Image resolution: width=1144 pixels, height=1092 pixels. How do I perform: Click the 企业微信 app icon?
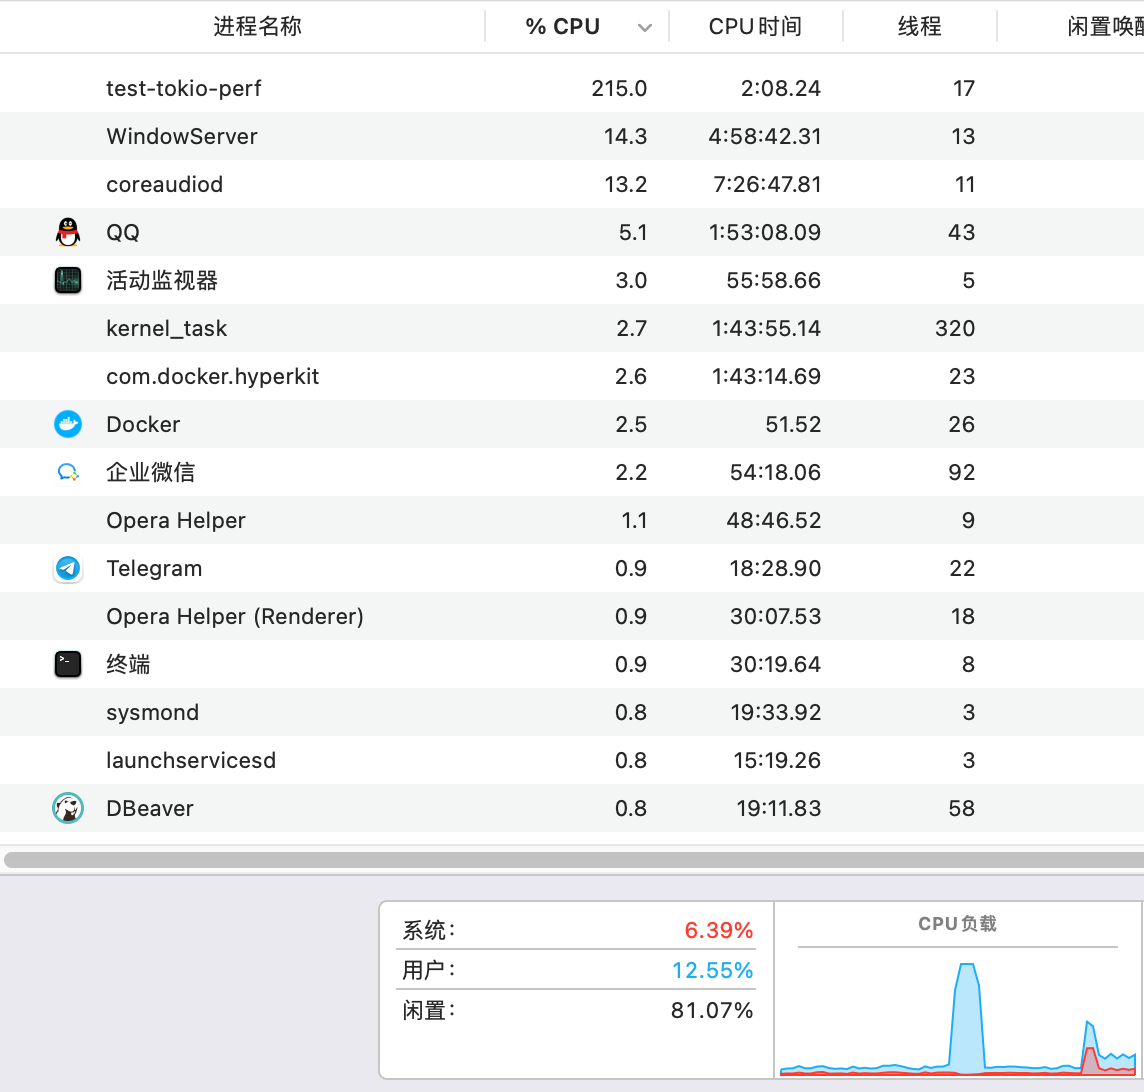pyautogui.click(x=68, y=472)
